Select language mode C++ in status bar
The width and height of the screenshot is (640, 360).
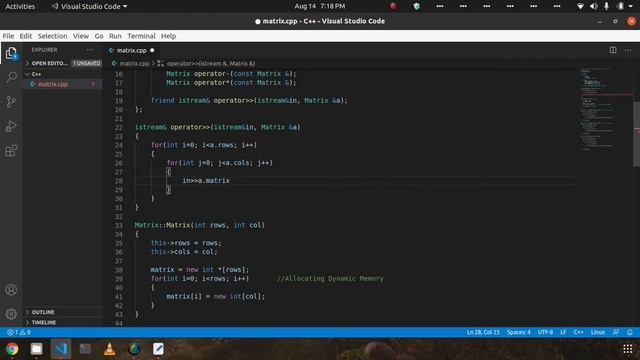point(578,332)
